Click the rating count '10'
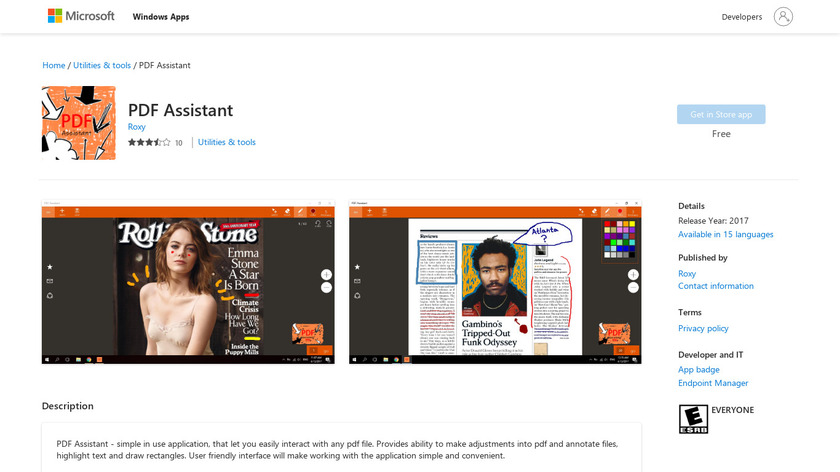Viewport: 840px width, 472px height. click(x=178, y=143)
